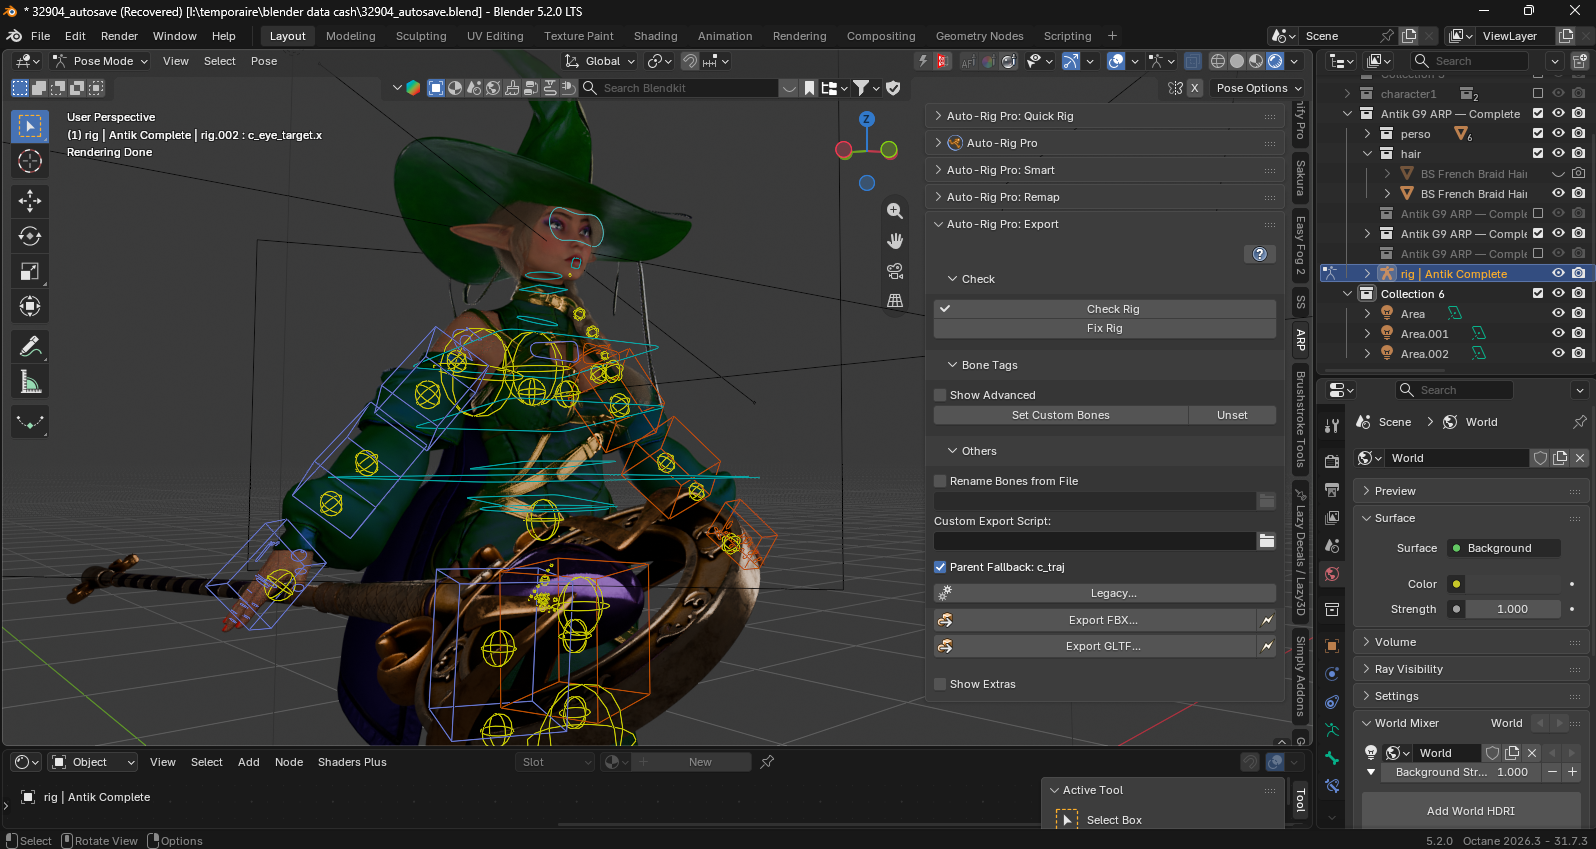Click the pan view hand icon

click(x=895, y=241)
